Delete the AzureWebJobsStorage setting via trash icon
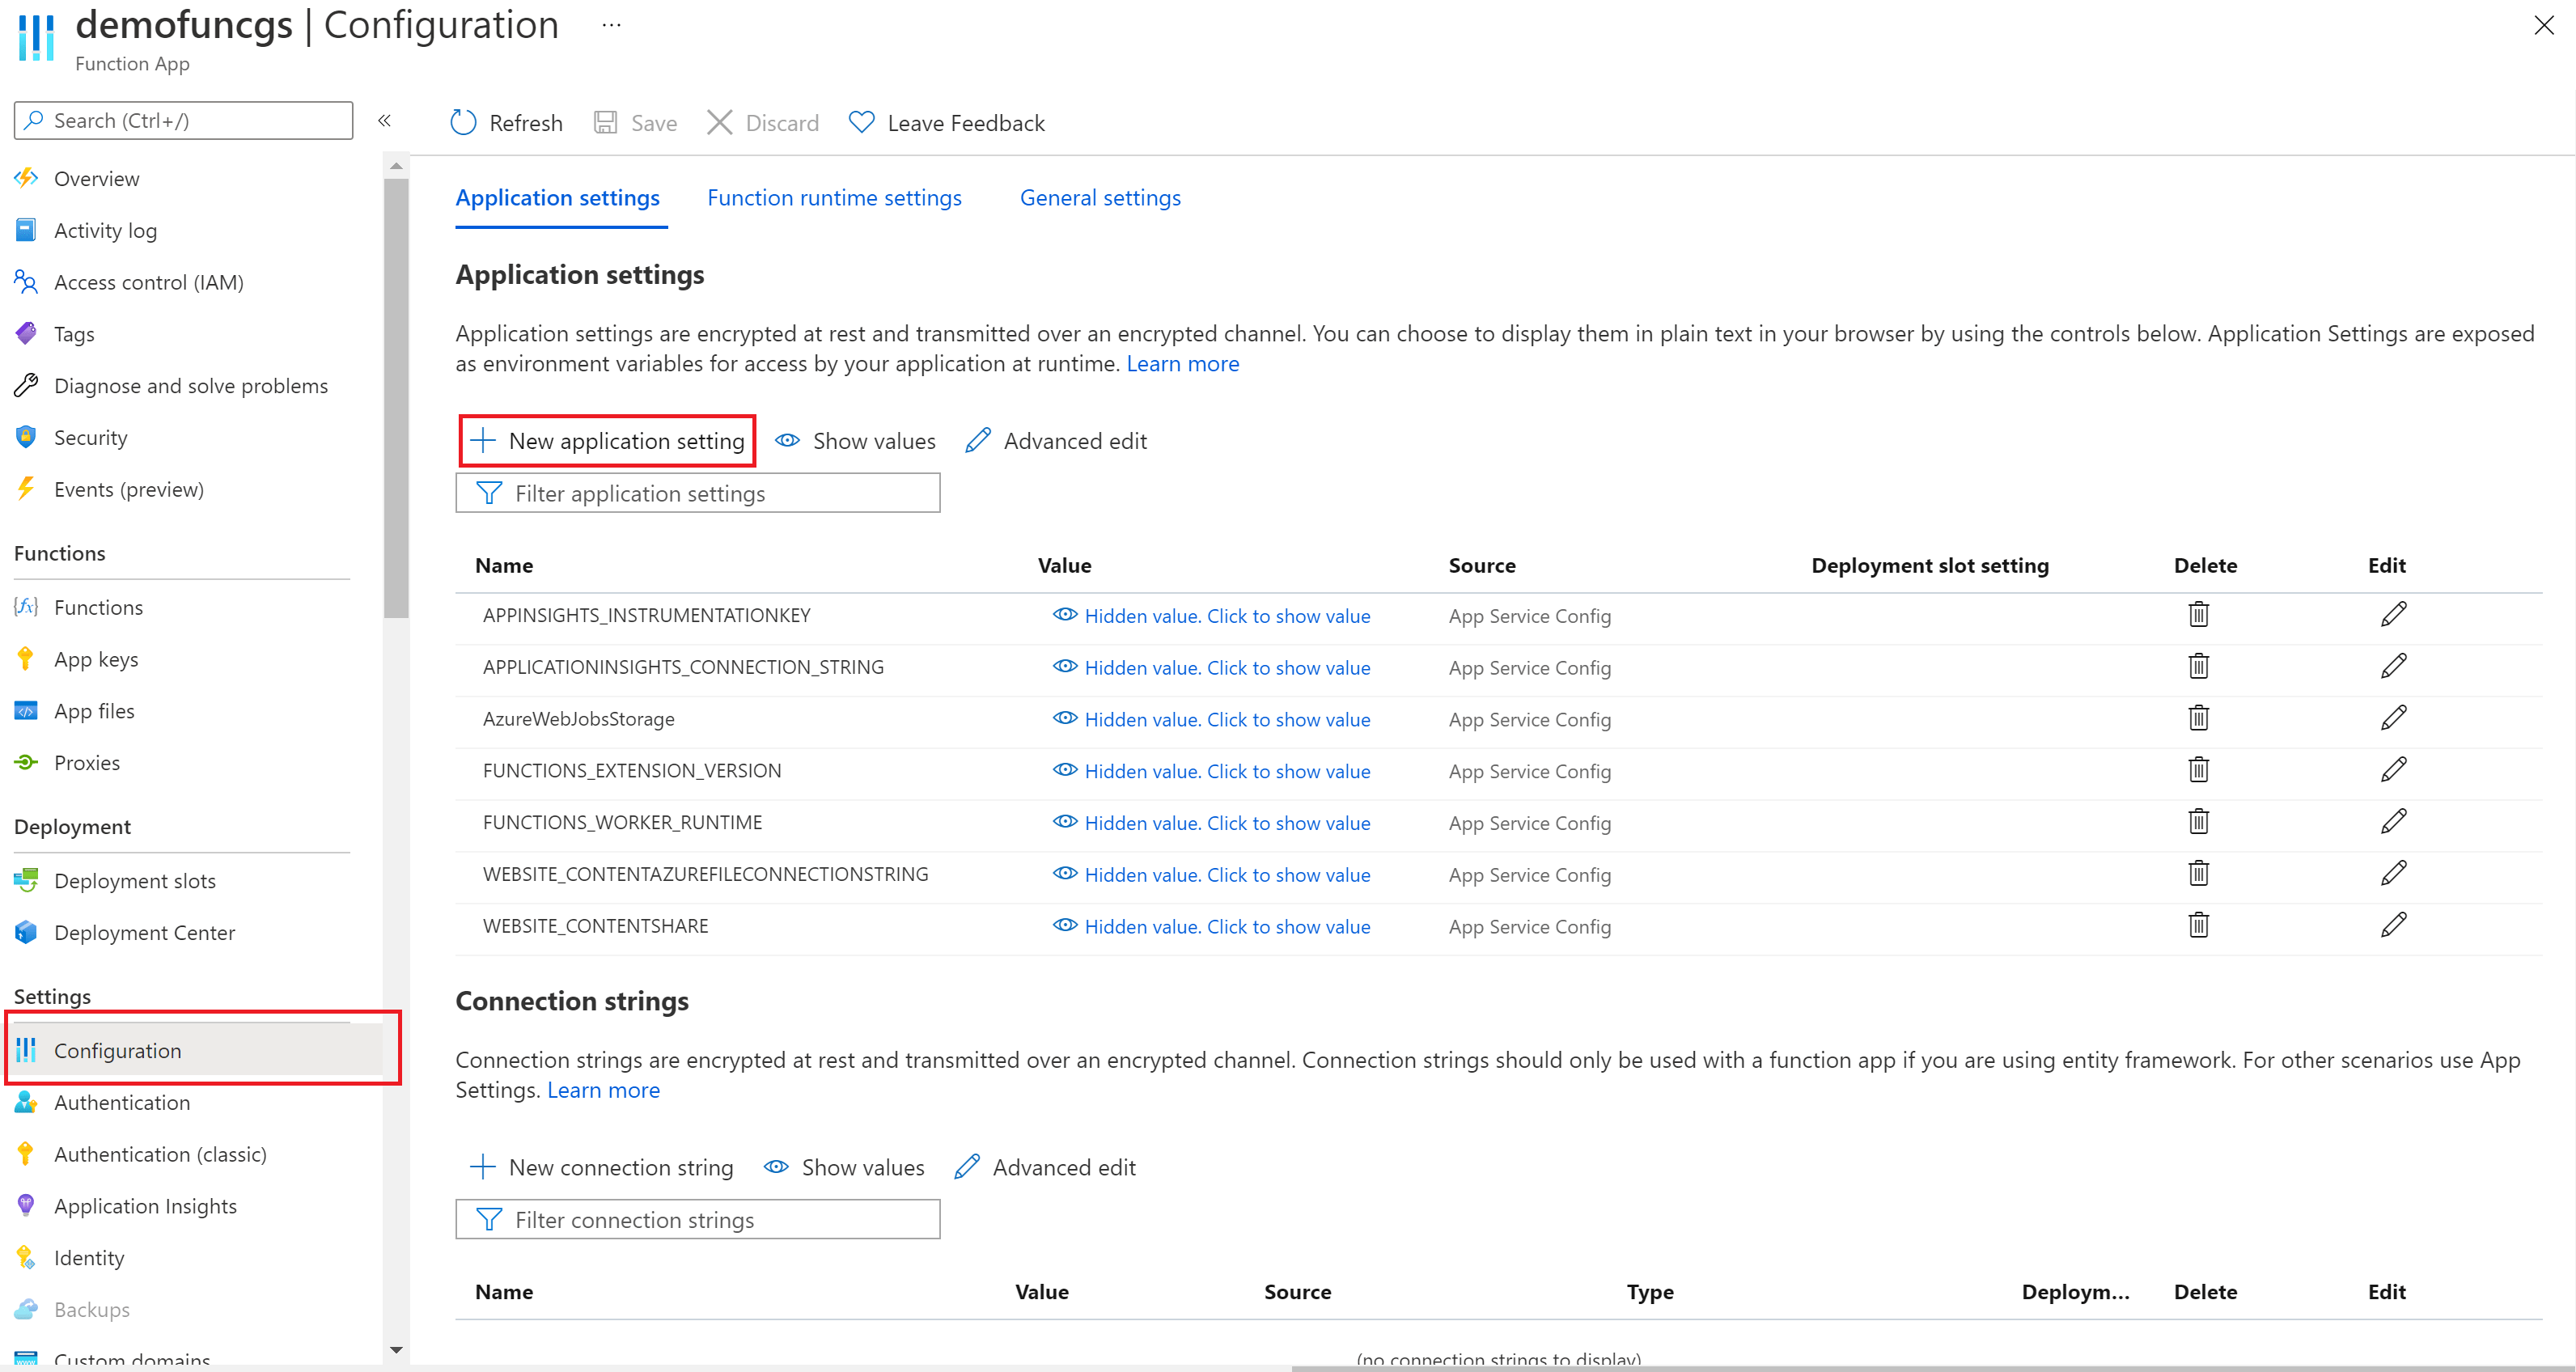The height and width of the screenshot is (1372, 2576). [x=2197, y=718]
